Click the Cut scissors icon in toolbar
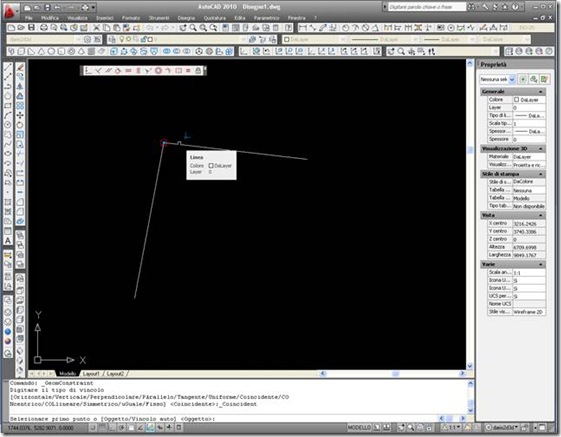 point(96,28)
